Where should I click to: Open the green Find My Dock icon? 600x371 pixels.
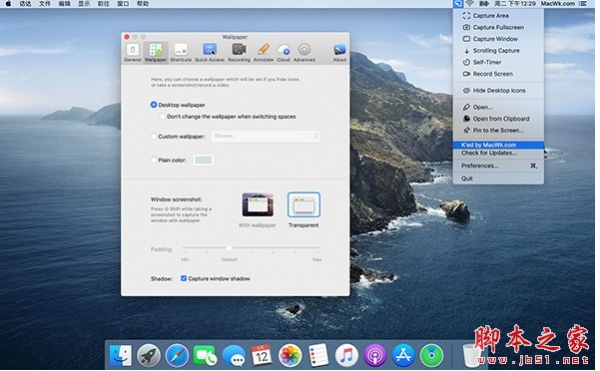point(432,355)
